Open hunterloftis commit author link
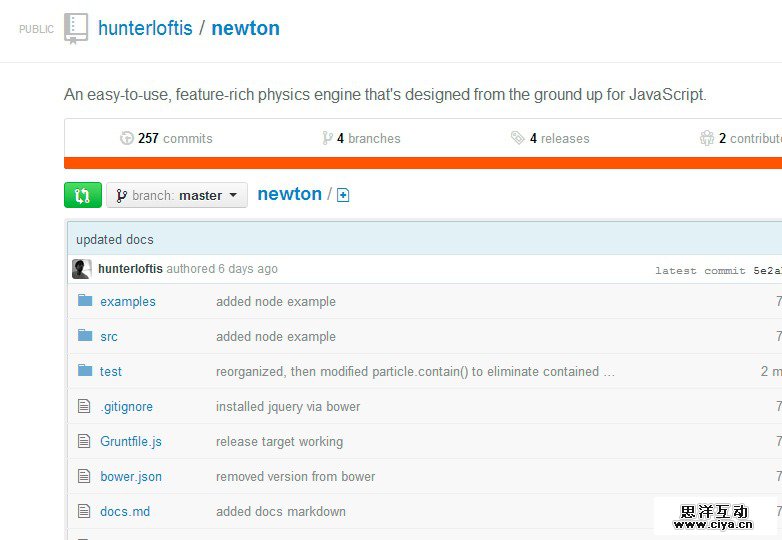782x540 pixels. (130, 269)
